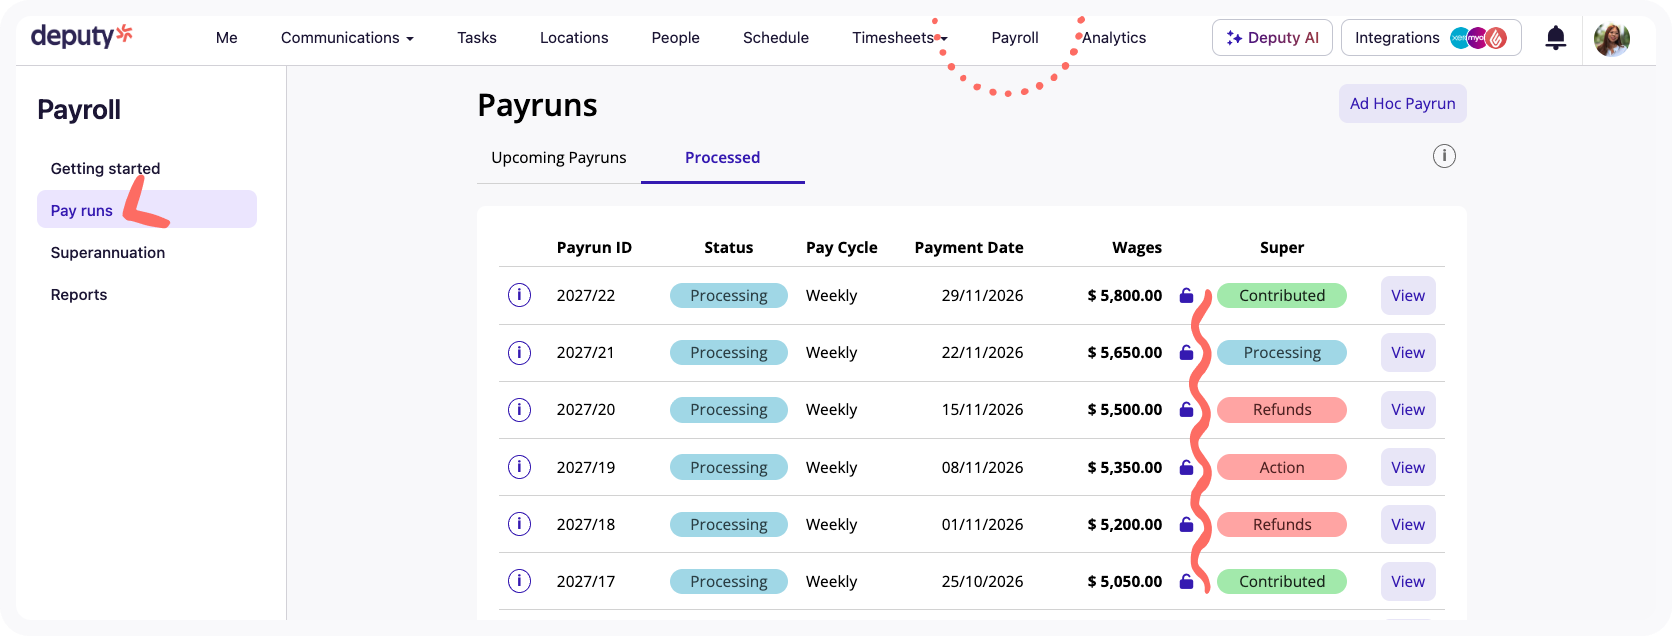This screenshot has height=636, width=1672.
Task: Click info icon for payrun 2027/20
Action: coord(519,409)
